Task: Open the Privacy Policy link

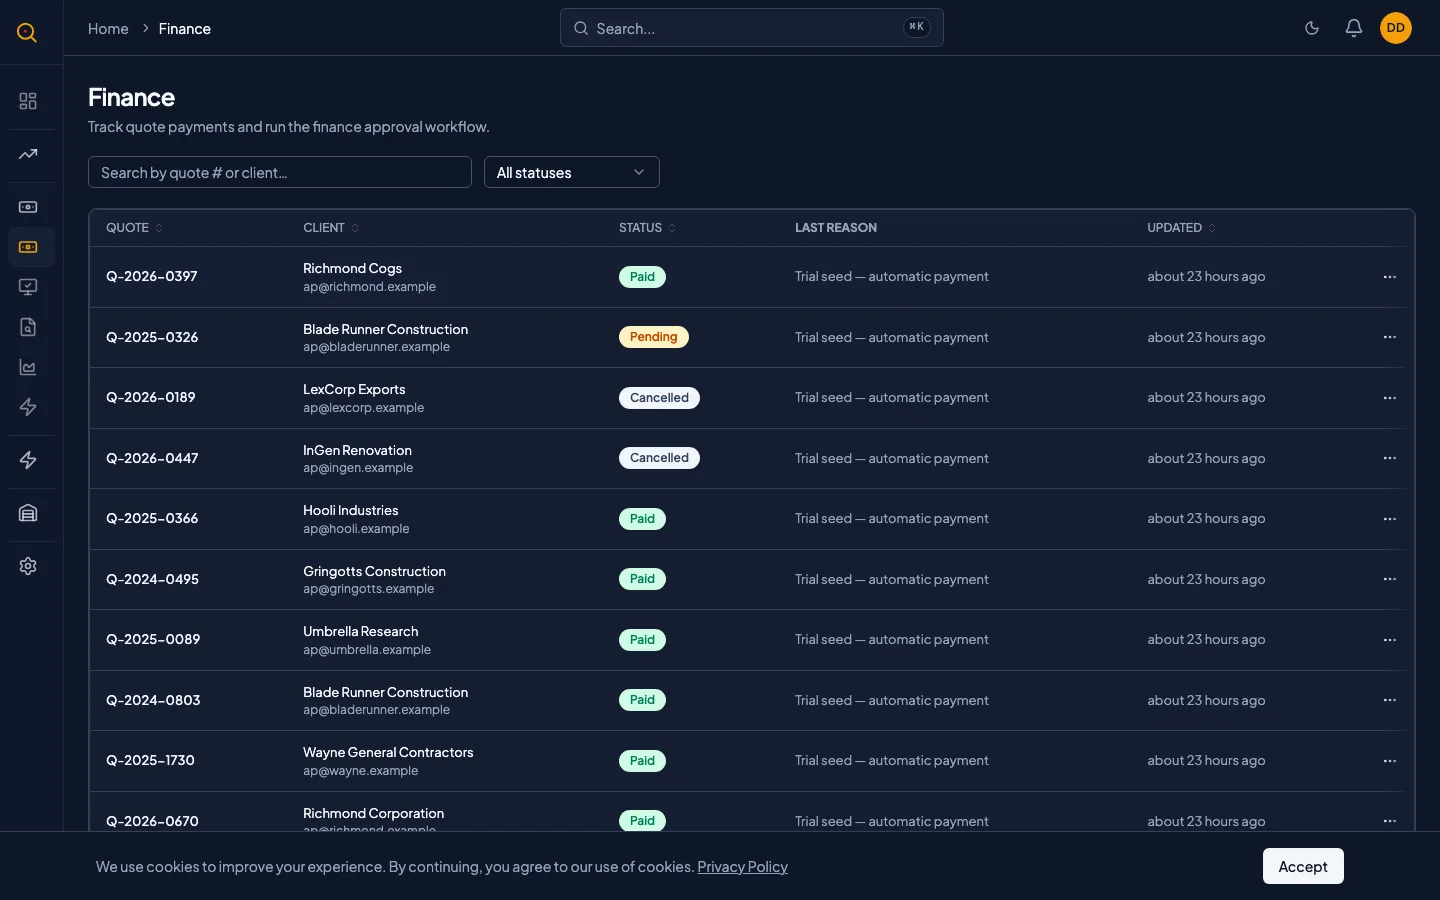Action: pos(742,867)
